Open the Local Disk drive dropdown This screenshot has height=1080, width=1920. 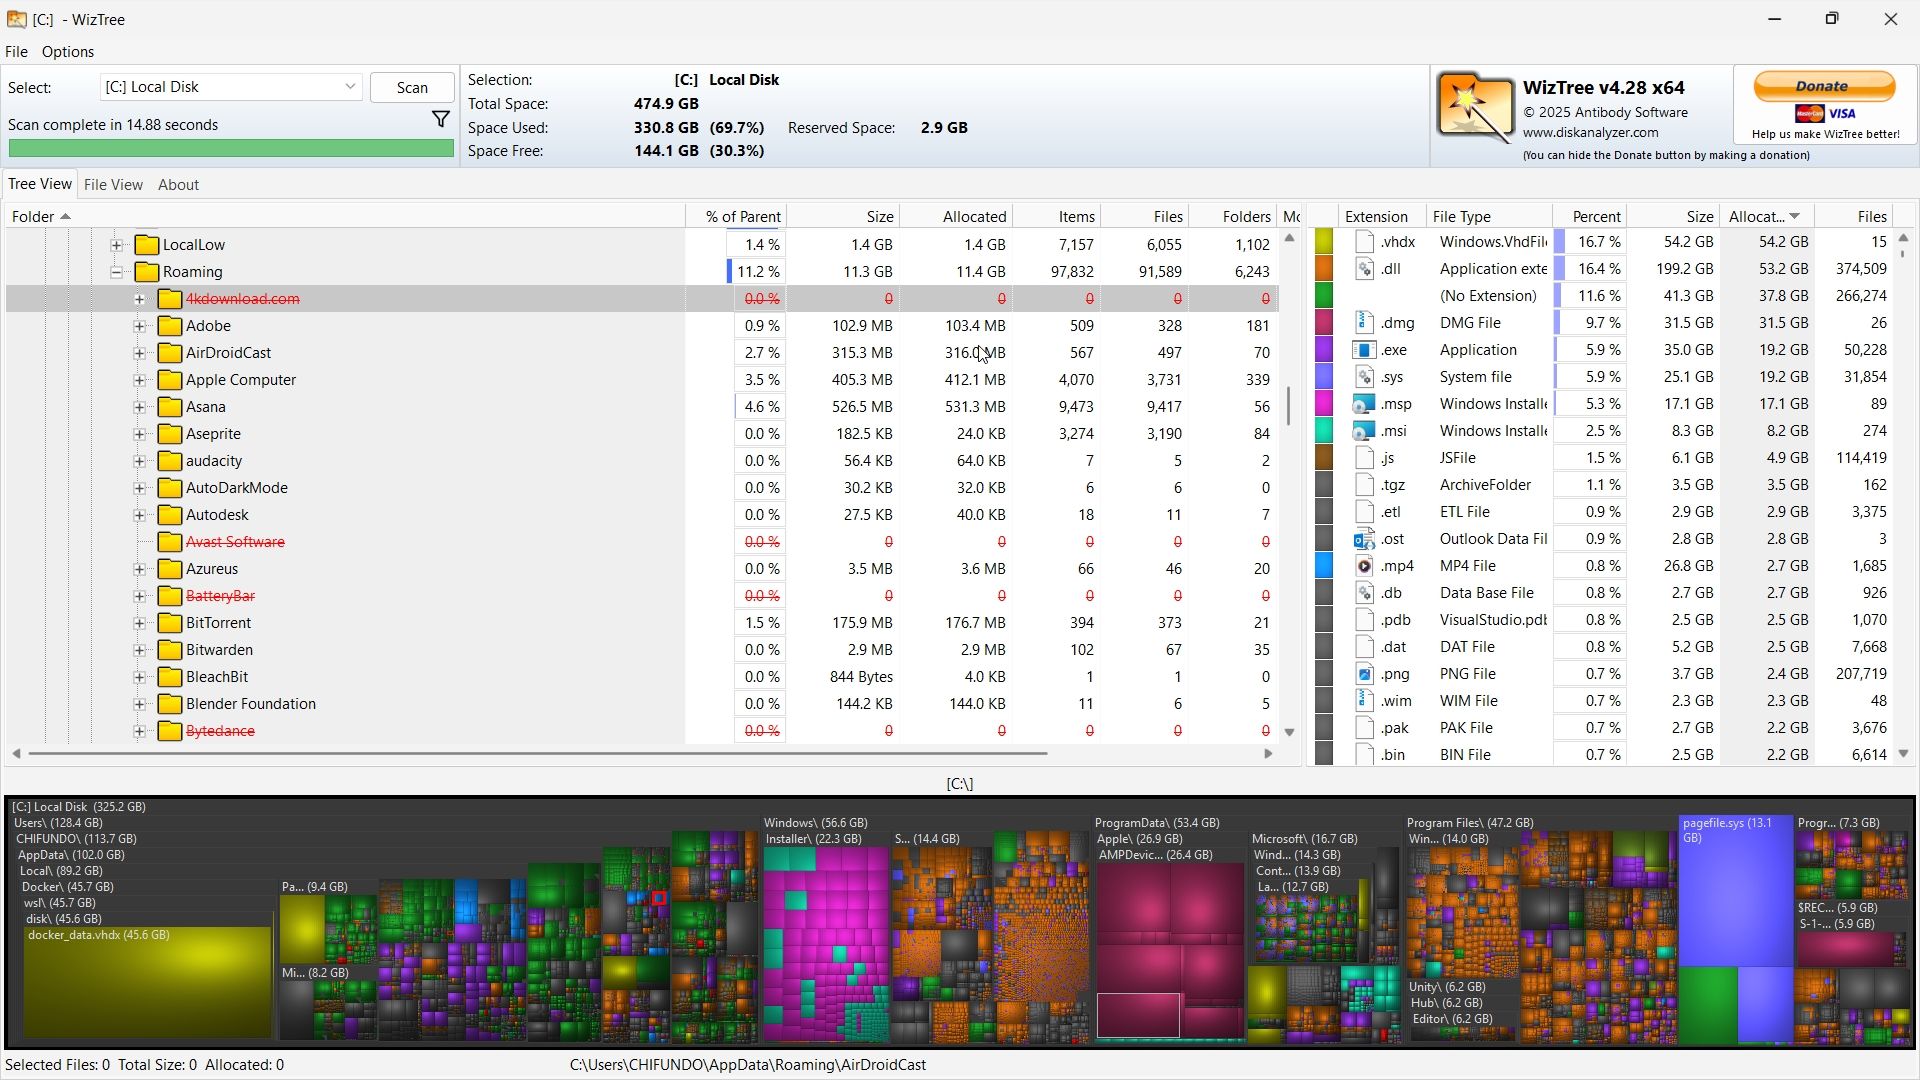click(350, 87)
